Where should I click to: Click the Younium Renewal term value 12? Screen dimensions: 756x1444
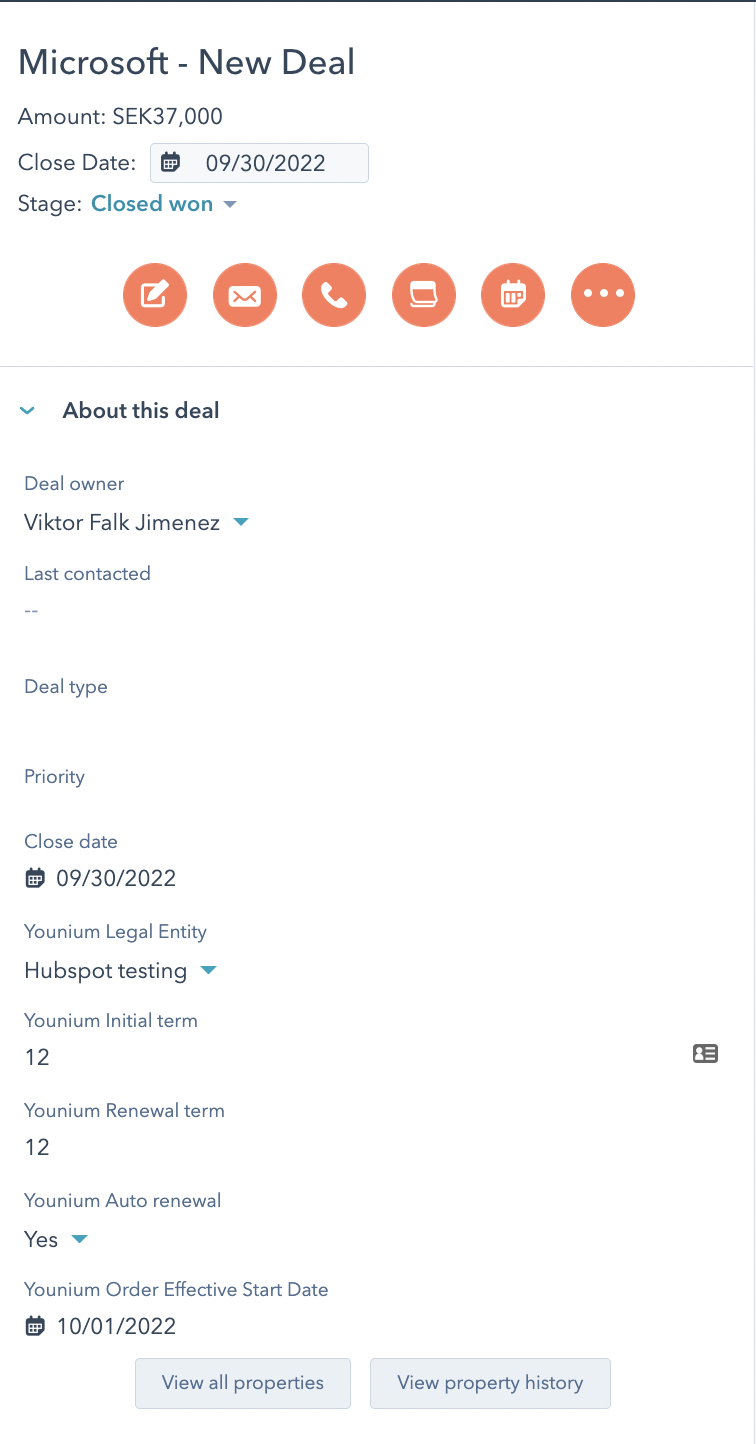pos(37,1147)
